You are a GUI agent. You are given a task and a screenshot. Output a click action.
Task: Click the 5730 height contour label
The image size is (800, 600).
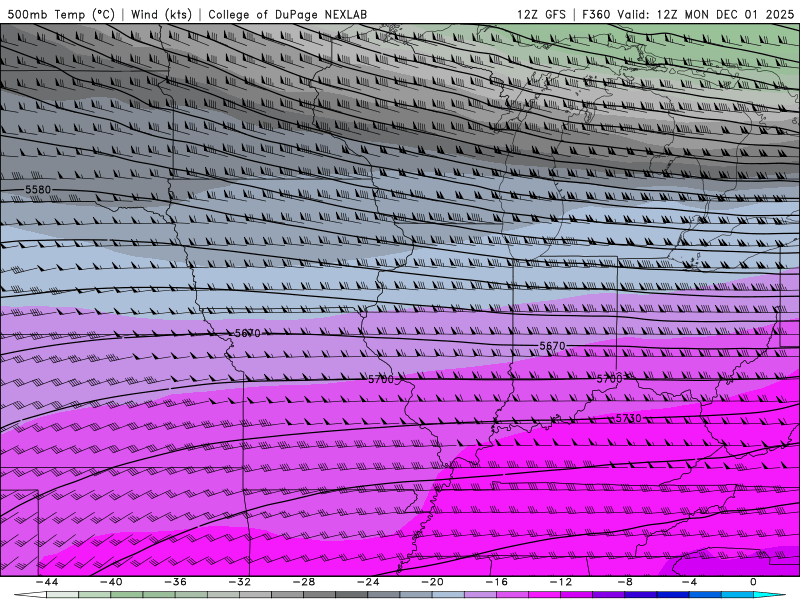(x=629, y=418)
